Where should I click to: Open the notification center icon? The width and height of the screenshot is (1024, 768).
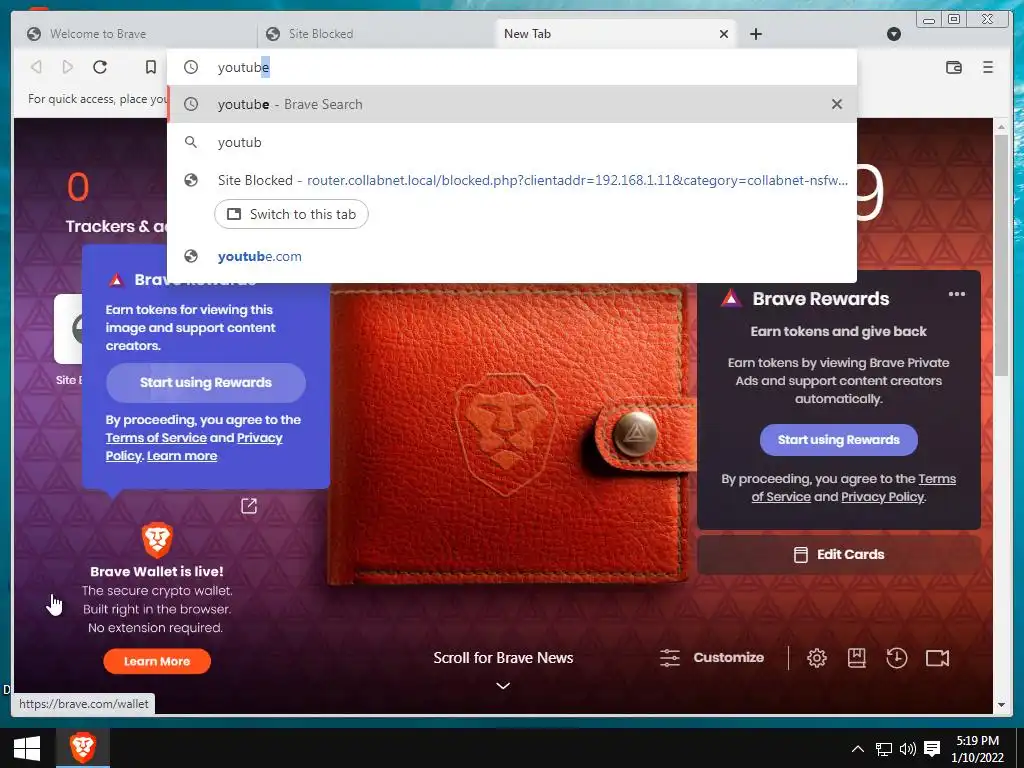pos(933,749)
